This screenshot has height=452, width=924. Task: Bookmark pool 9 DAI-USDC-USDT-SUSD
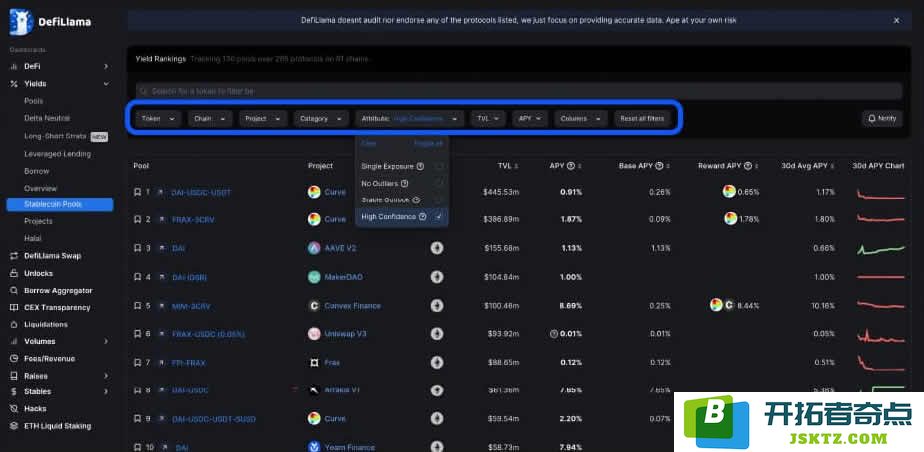(137, 419)
